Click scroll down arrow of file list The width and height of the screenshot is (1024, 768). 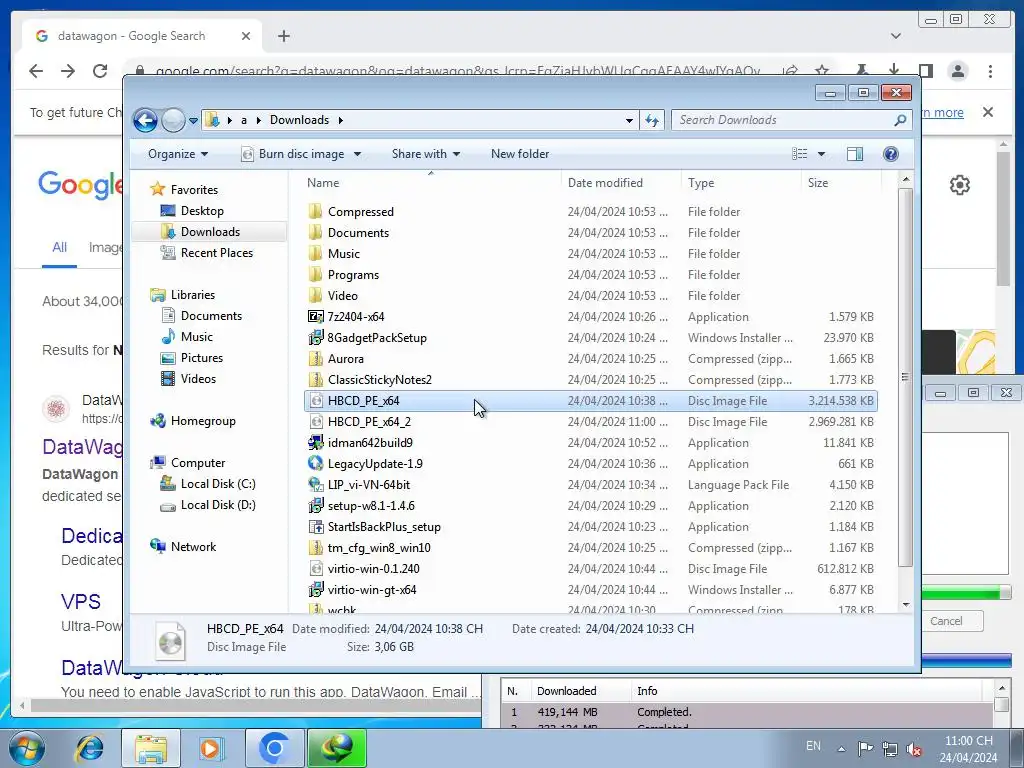(906, 605)
